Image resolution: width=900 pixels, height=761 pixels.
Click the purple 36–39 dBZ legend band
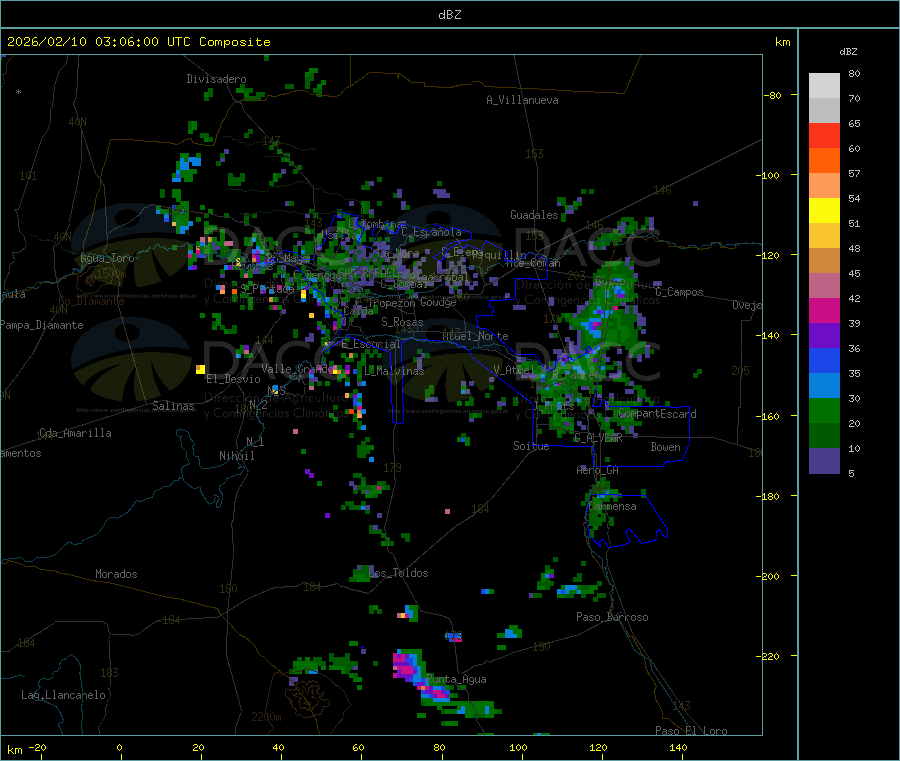coord(824,336)
